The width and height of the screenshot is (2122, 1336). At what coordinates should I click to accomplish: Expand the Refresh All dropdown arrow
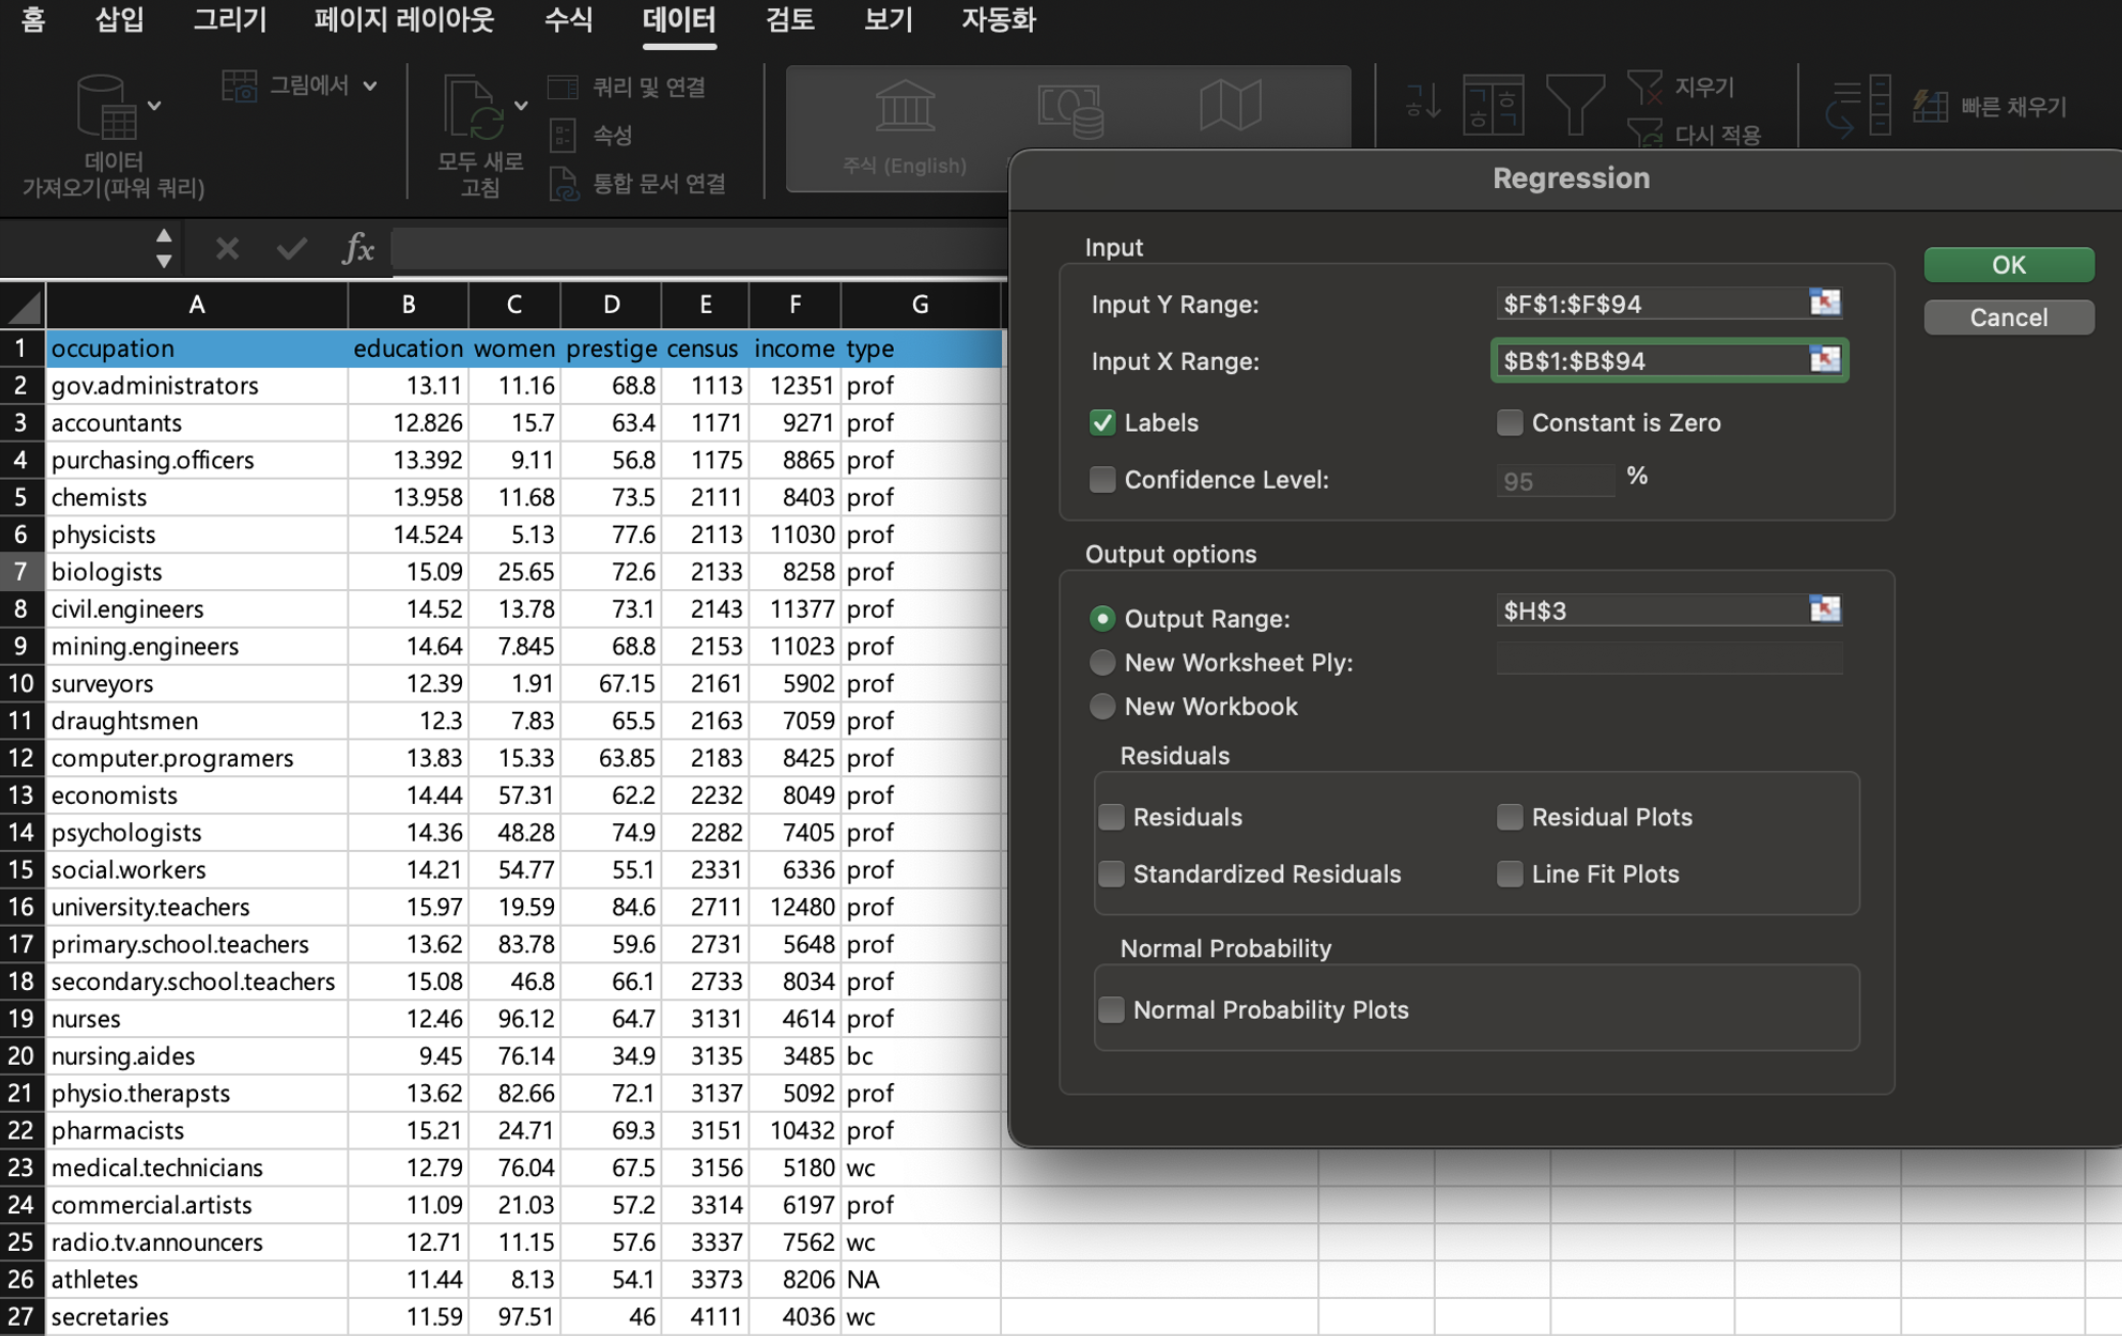(521, 105)
